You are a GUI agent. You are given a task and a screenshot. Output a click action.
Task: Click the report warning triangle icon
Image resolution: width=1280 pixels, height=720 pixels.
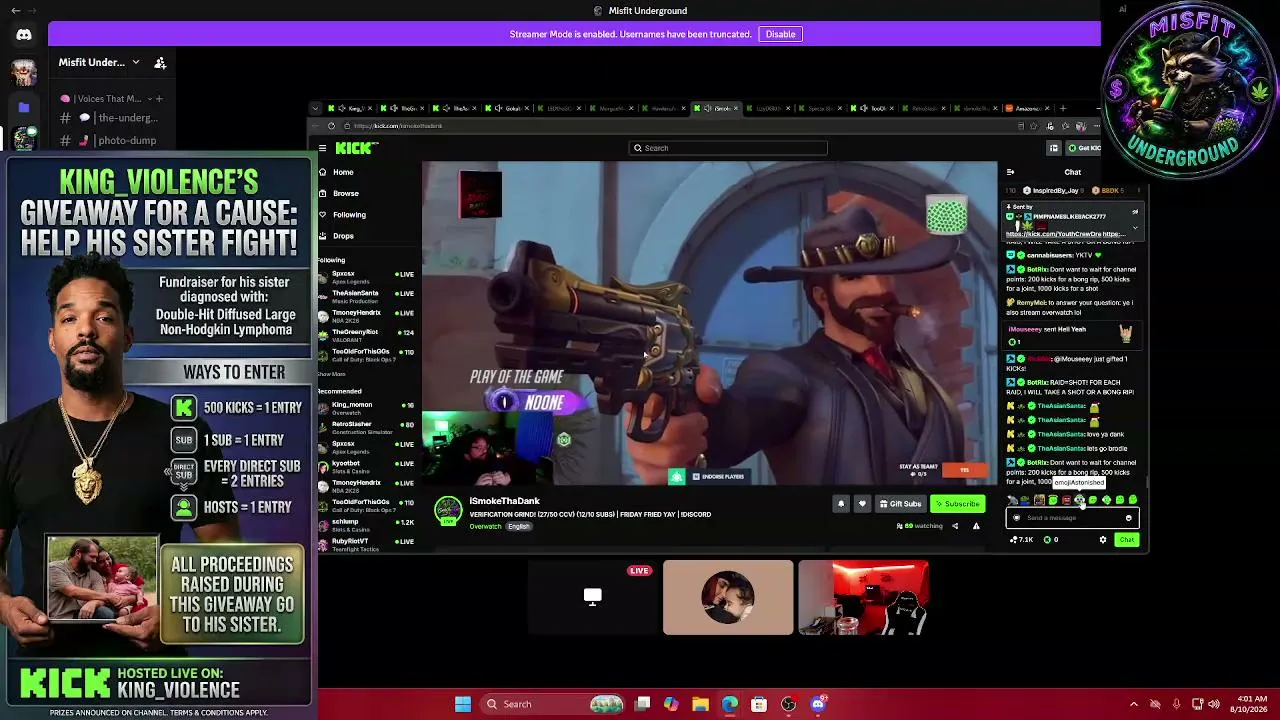click(x=976, y=526)
